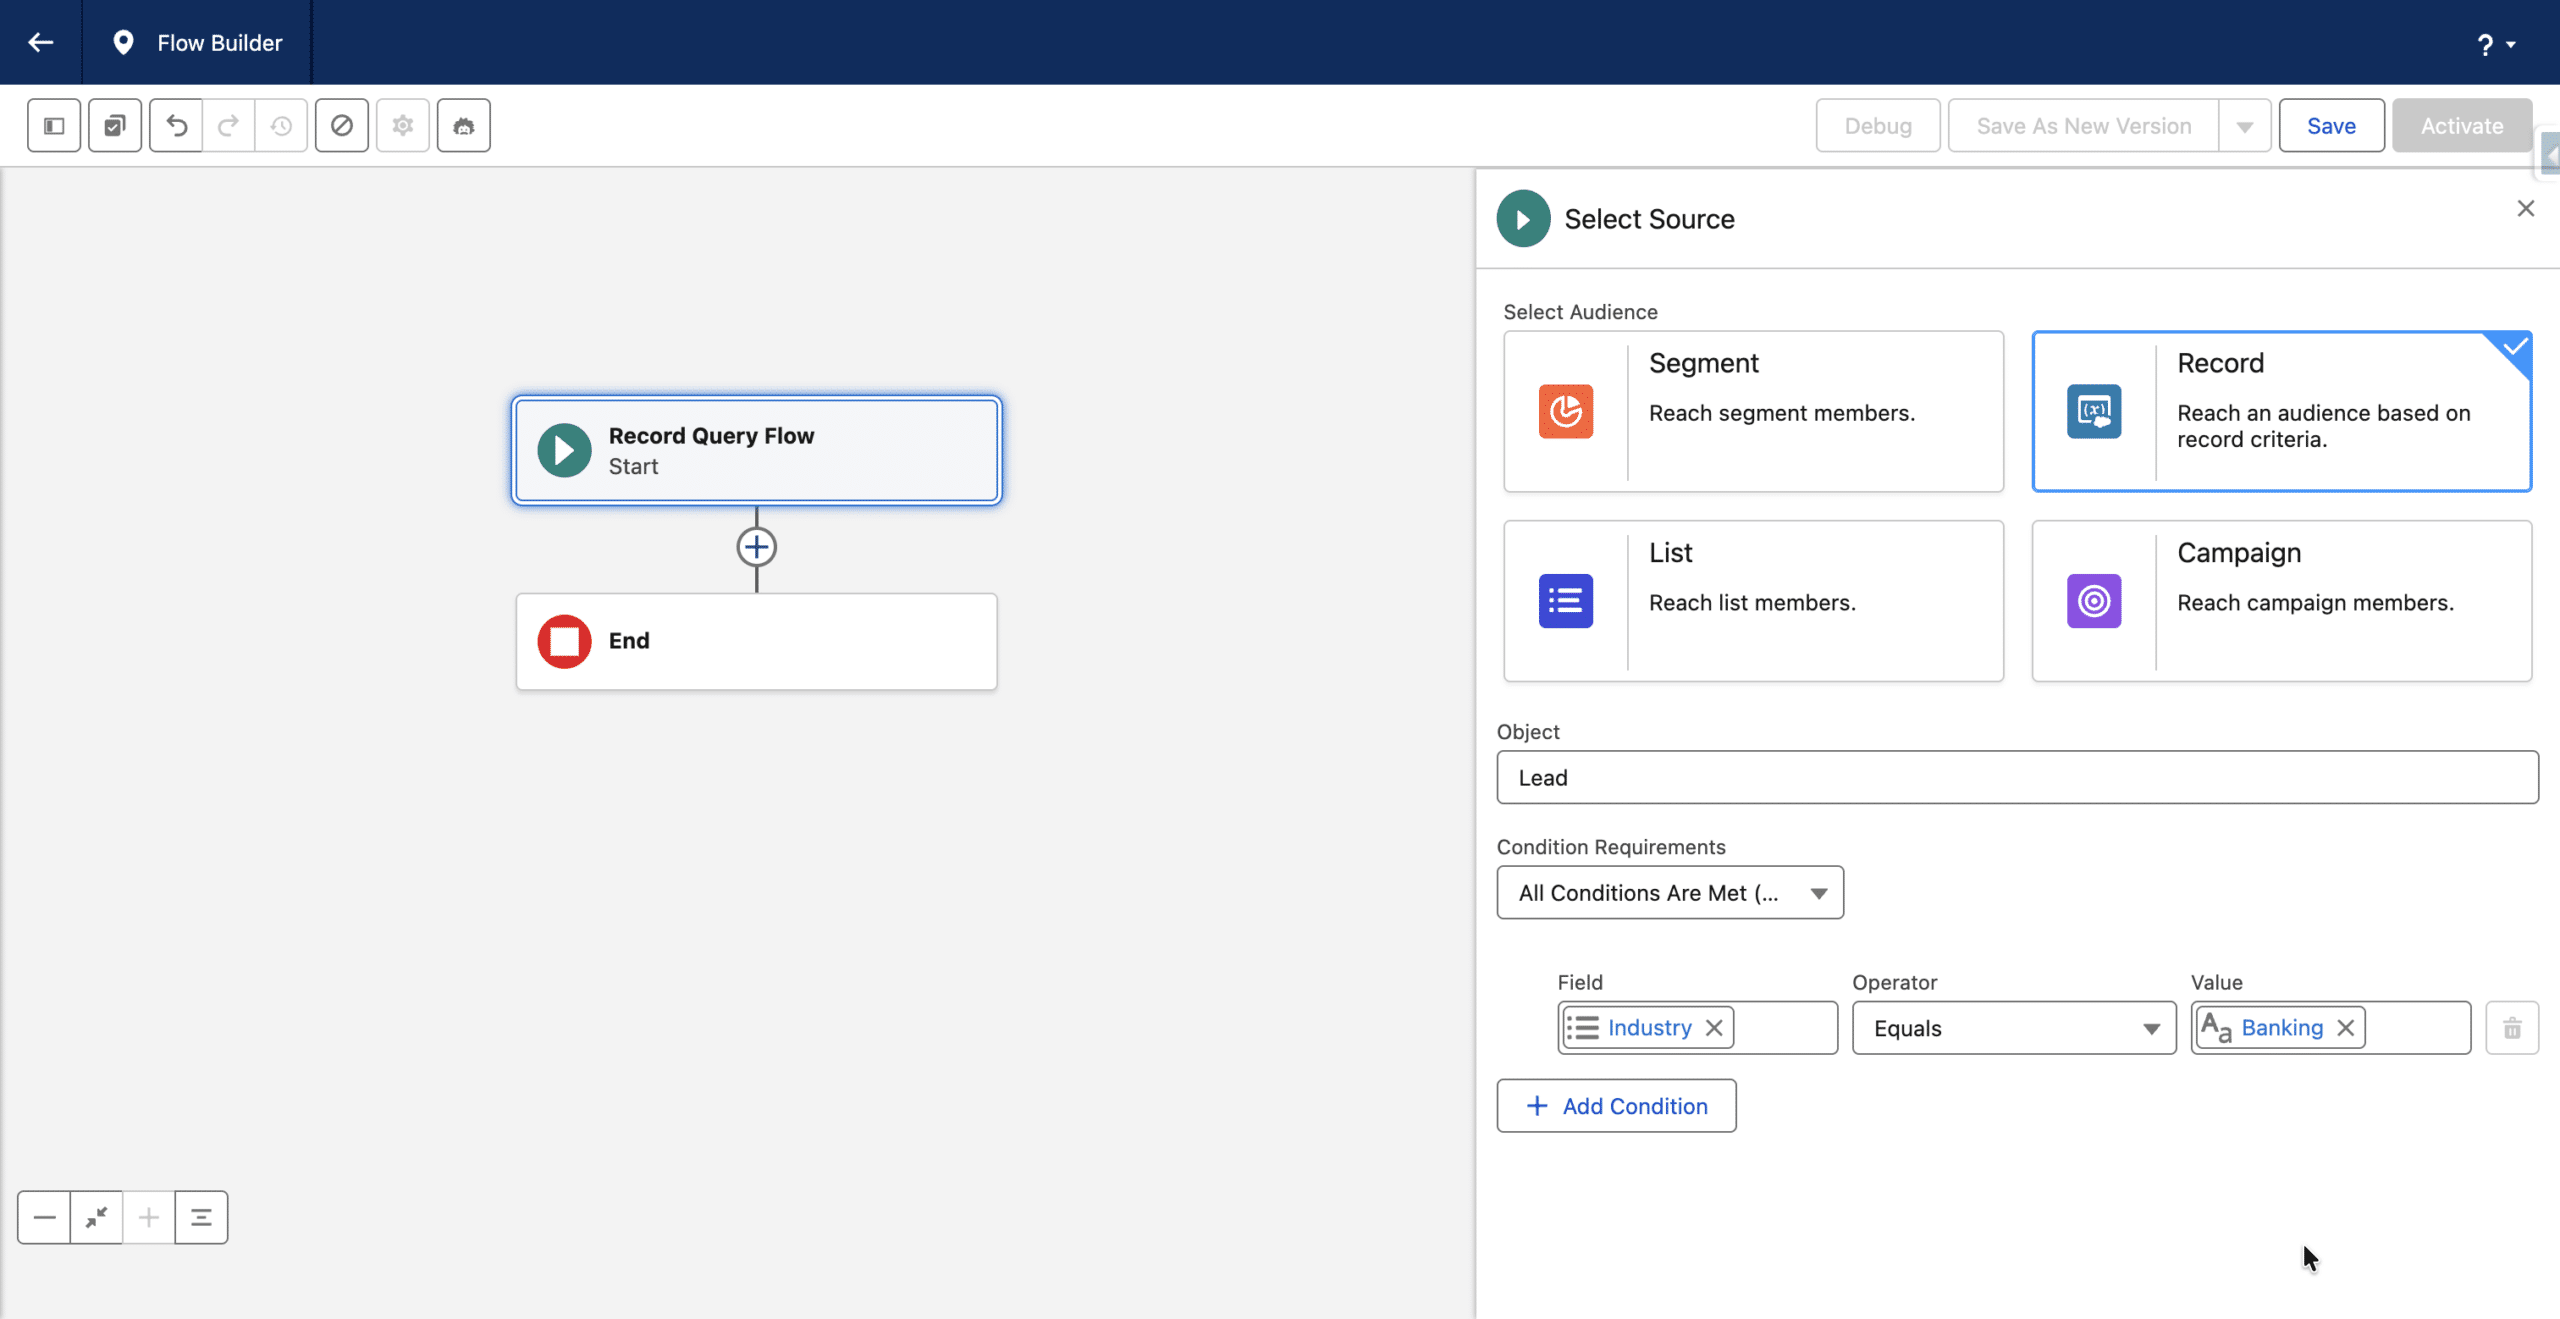The width and height of the screenshot is (2560, 1319).
Task: Open the help question mark menu
Action: click(2496, 44)
